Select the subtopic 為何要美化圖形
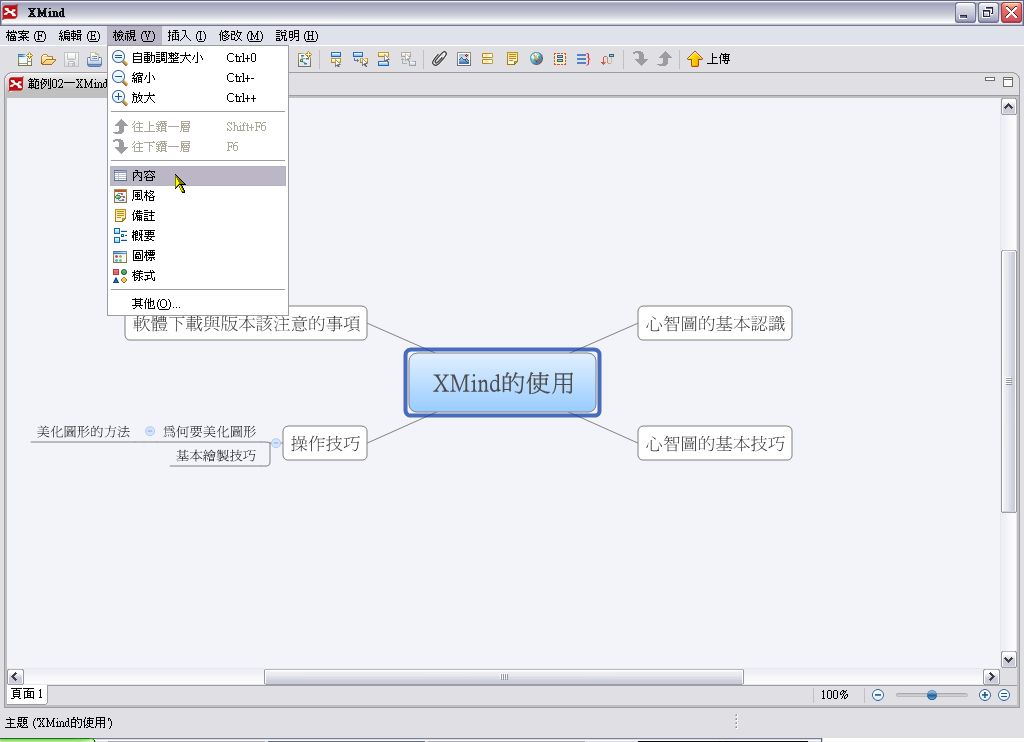Viewport: 1024px width, 742px height. click(210, 432)
